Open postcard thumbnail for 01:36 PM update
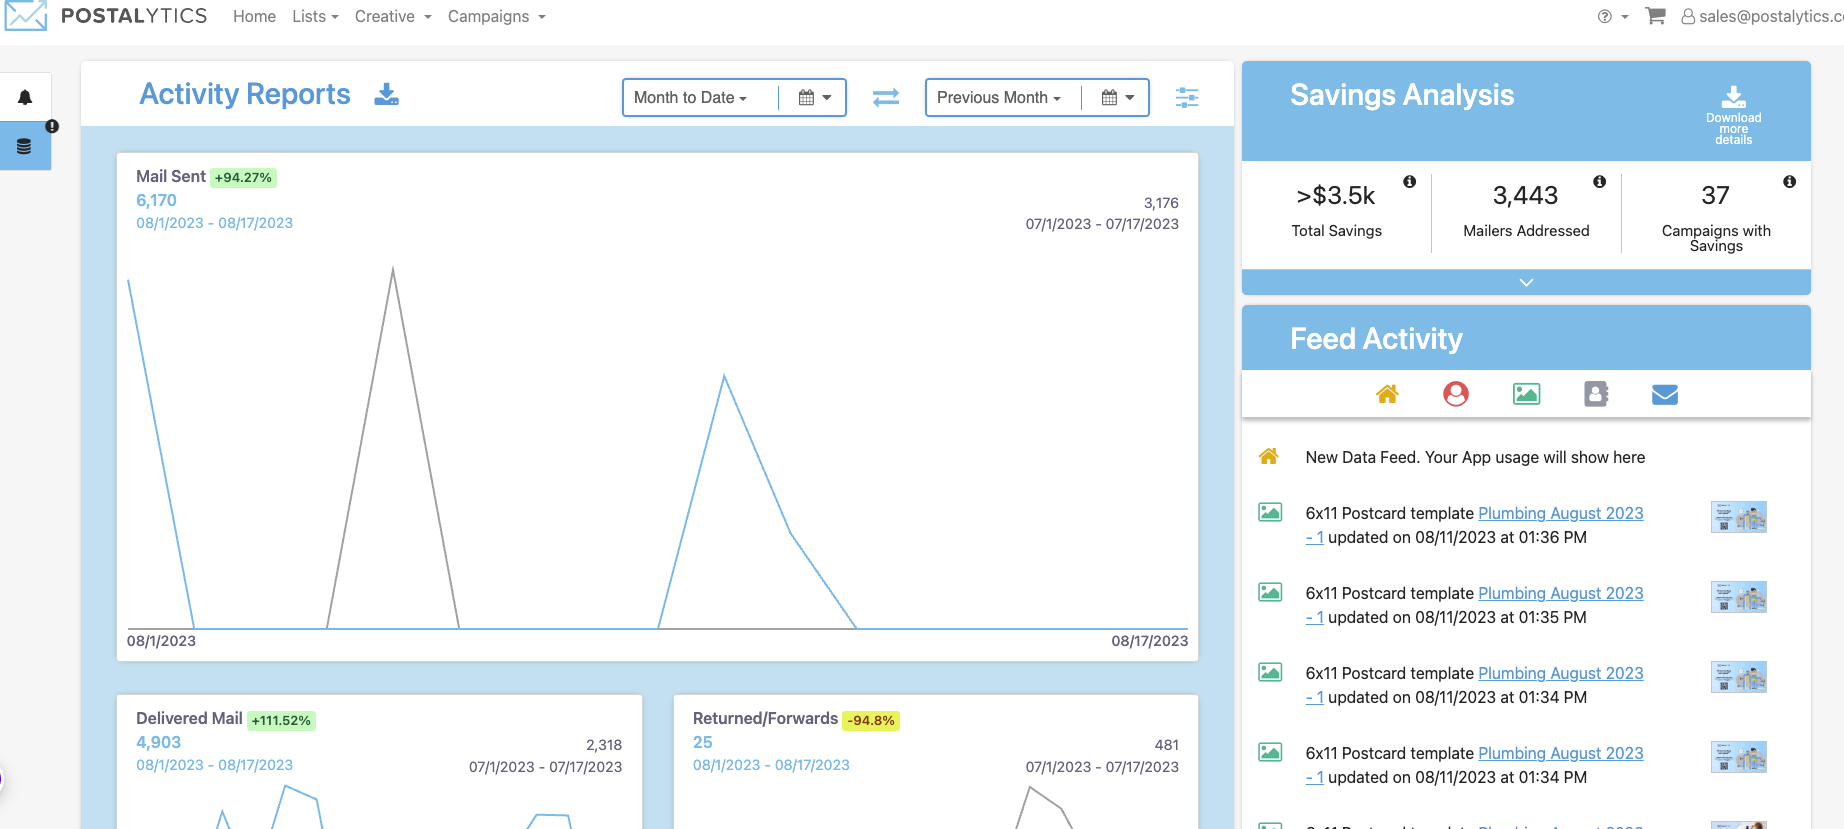This screenshot has width=1844, height=829. (x=1738, y=517)
